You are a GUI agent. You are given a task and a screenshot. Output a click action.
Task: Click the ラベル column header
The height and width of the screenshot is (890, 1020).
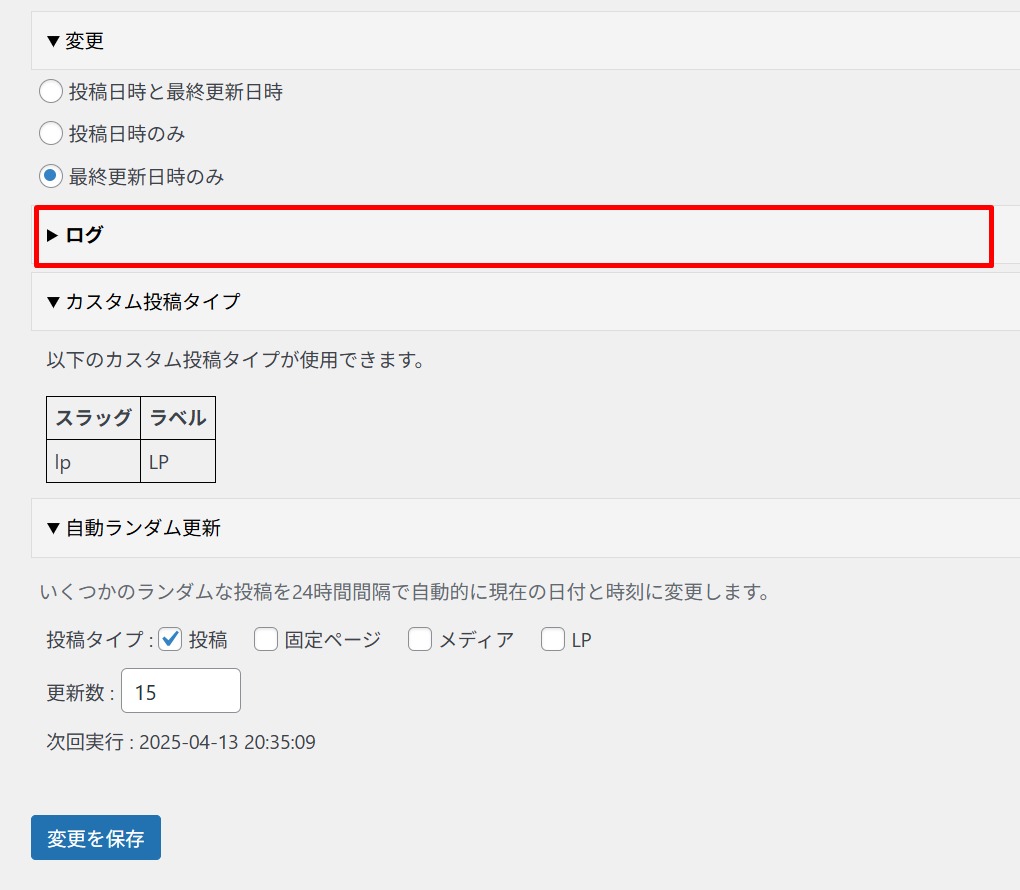click(x=178, y=418)
